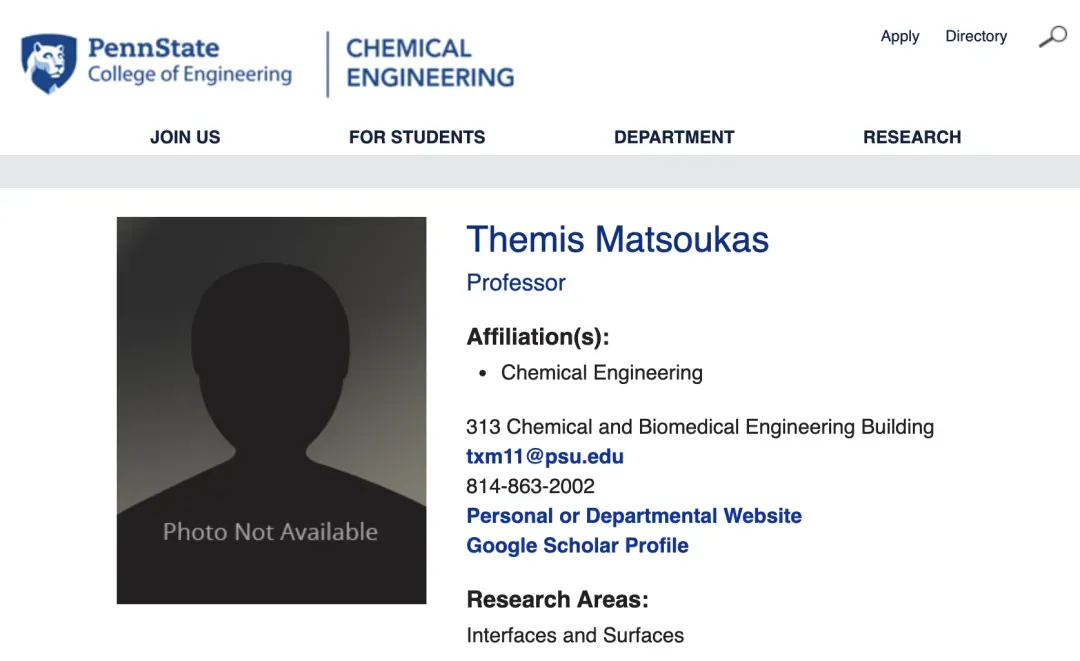Follow the Apply link
Screen dimensions: 1080x661
point(899,36)
